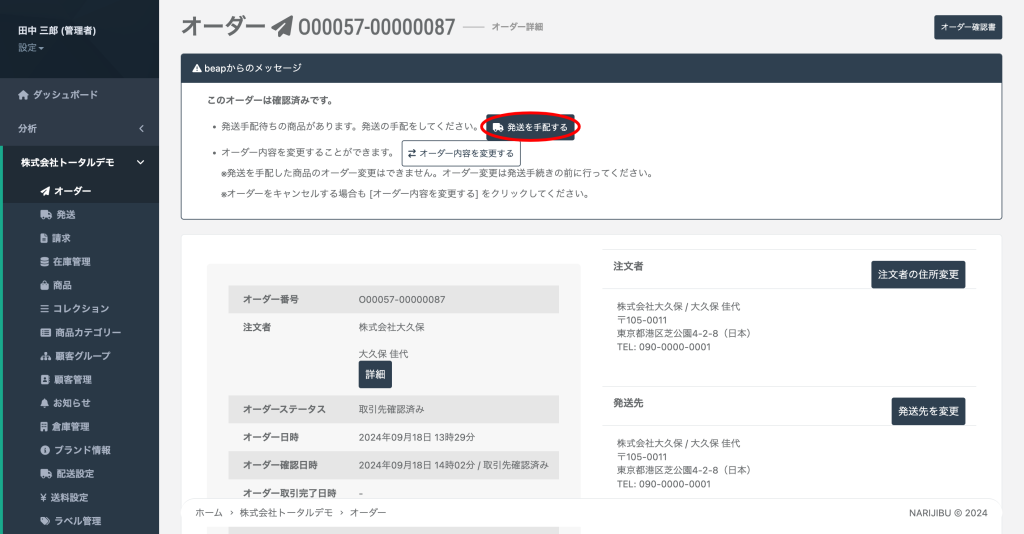Click オーダー内容を変更する button
The height and width of the screenshot is (534, 1024).
click(461, 153)
